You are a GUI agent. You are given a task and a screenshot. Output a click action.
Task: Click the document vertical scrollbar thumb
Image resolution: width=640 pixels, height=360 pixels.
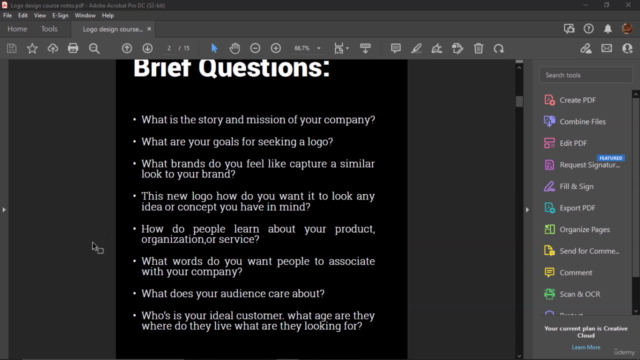tap(519, 101)
